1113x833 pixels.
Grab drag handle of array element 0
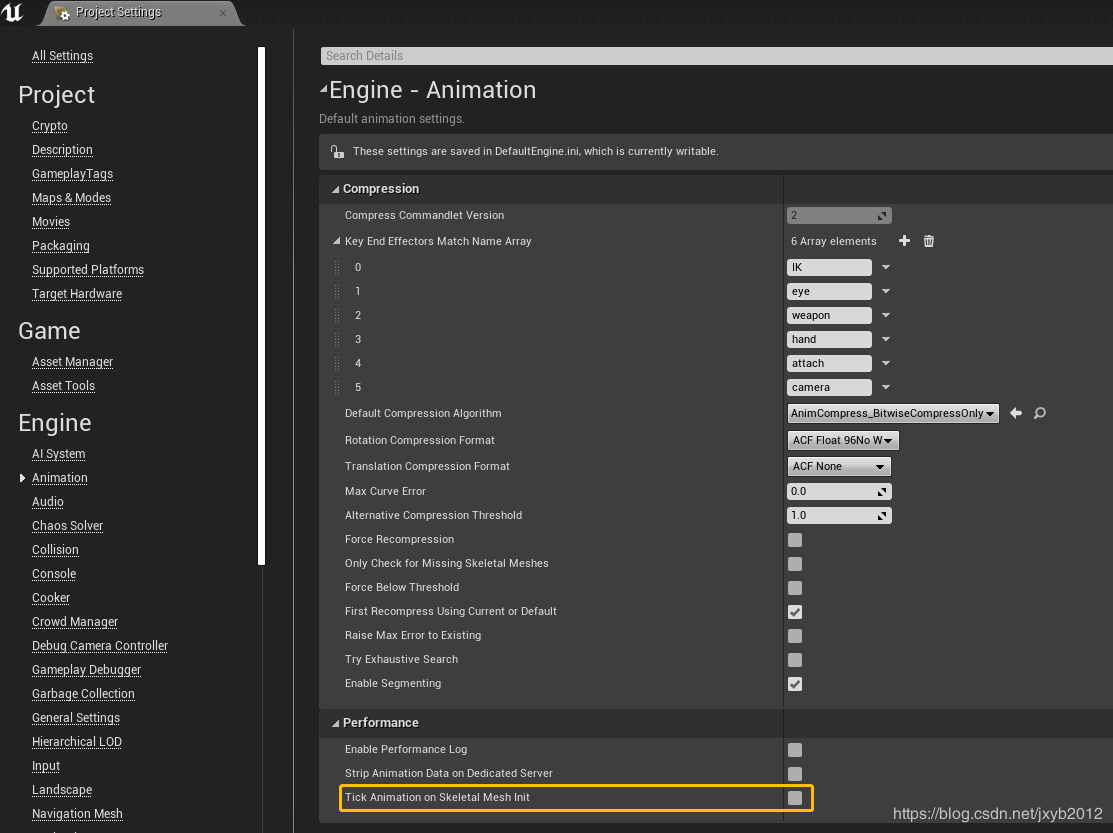337,267
